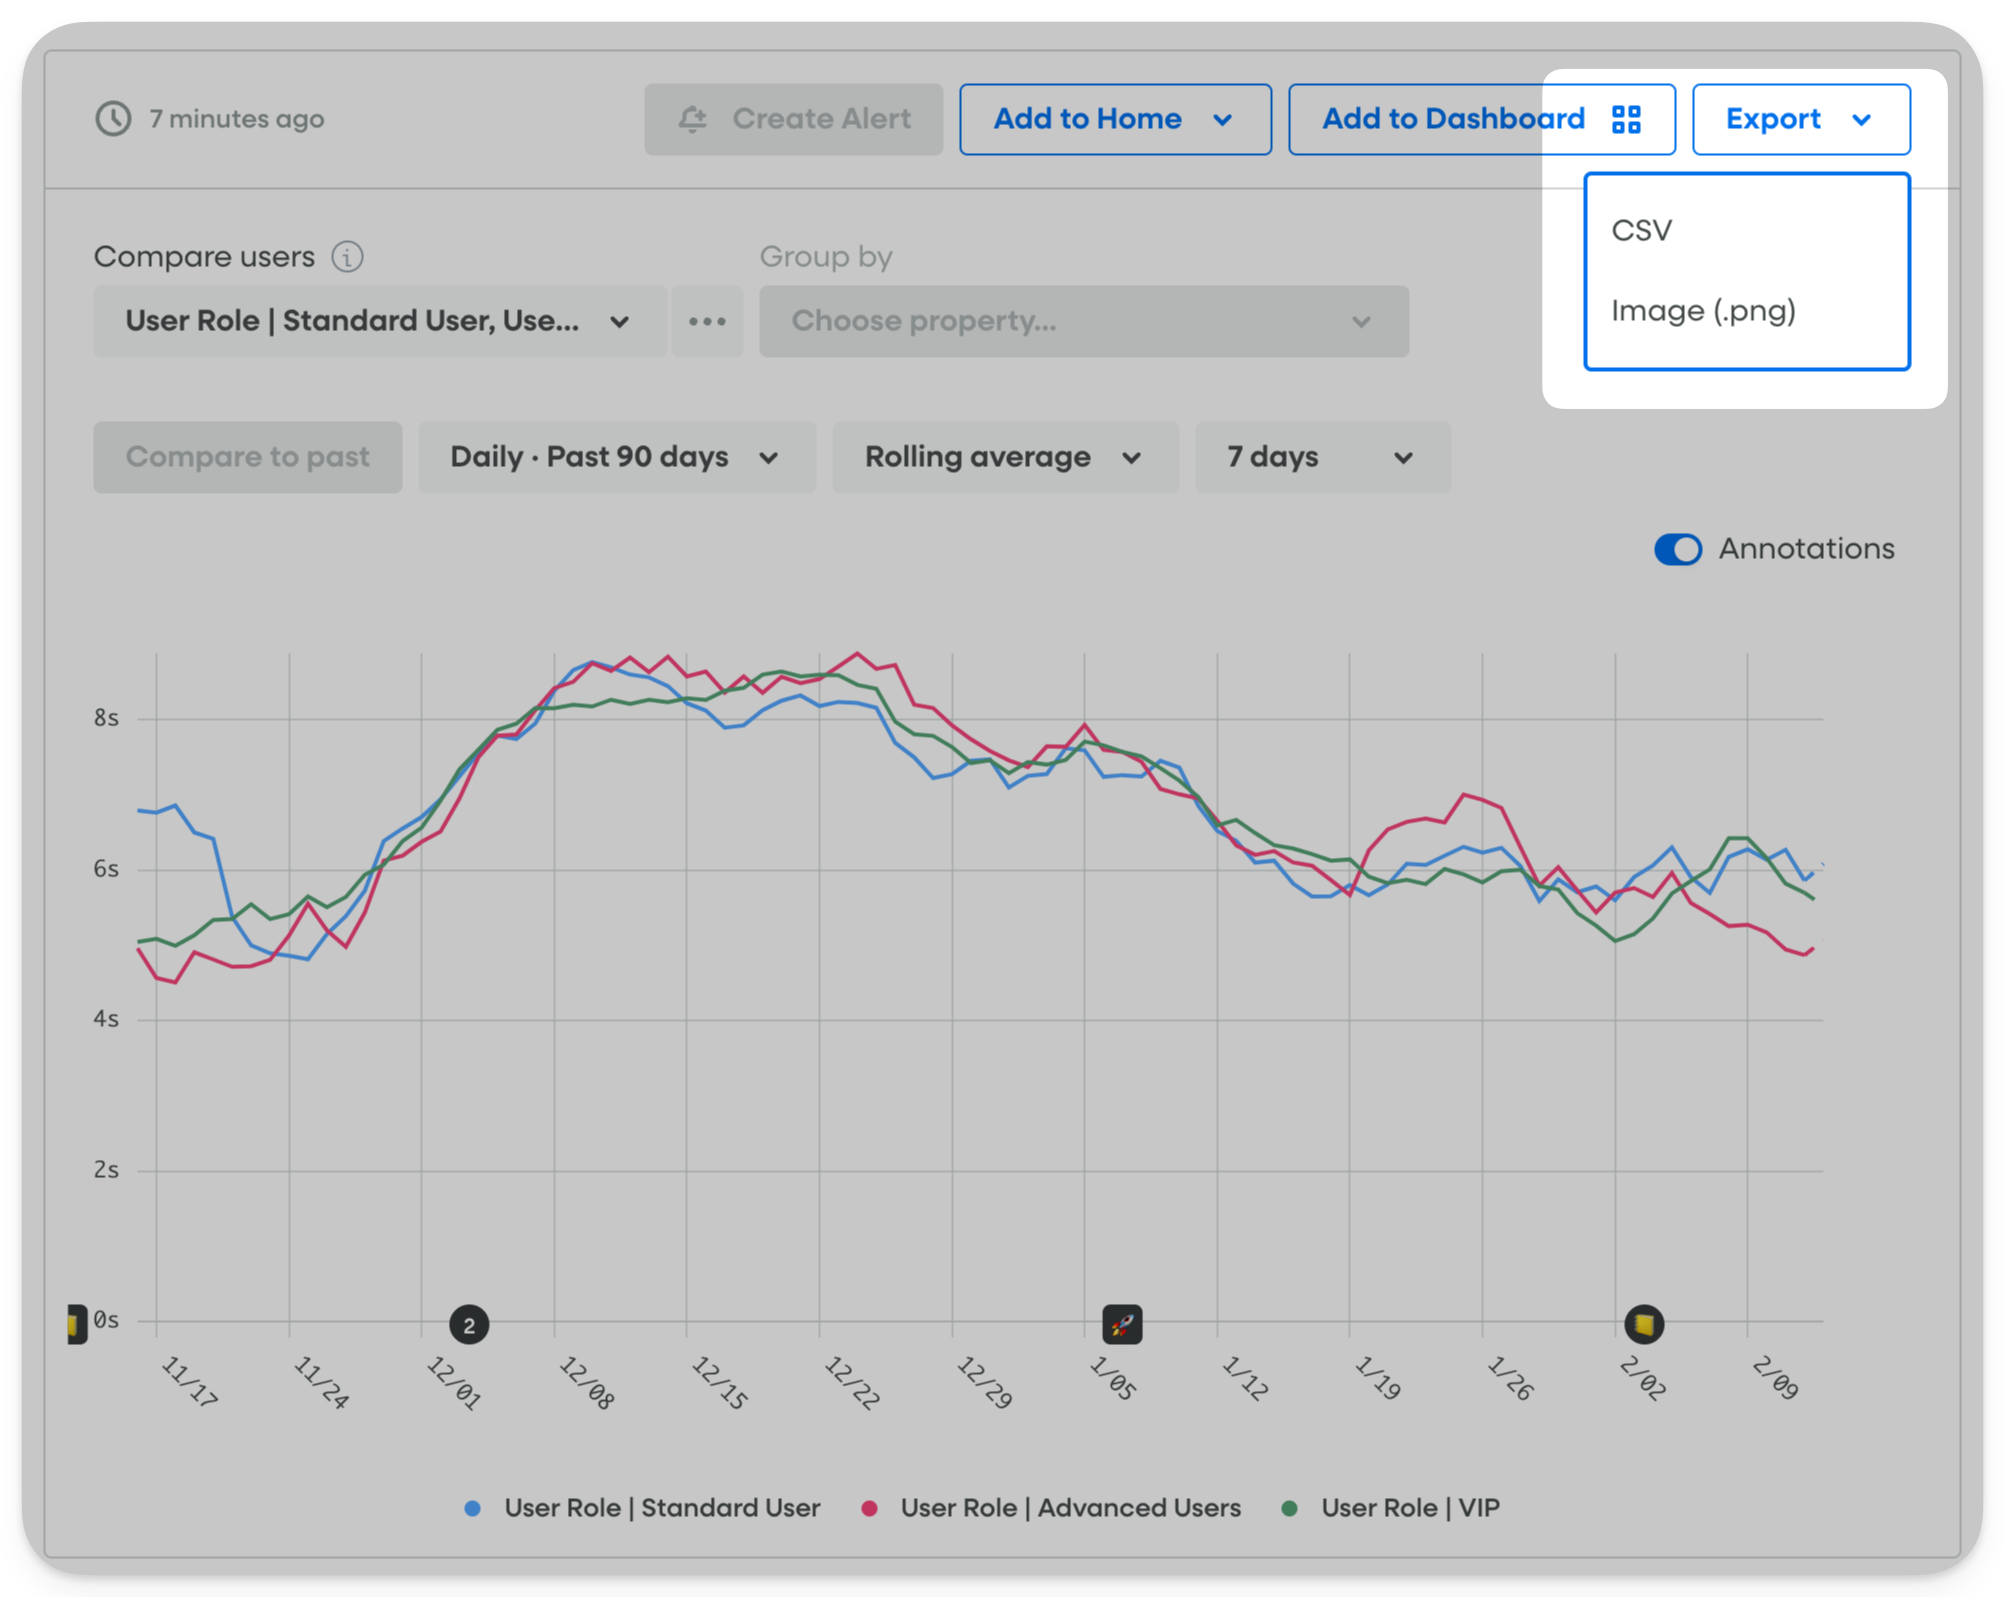Hide the User Role | VIP series via legend
2005x1597 pixels.
[1410, 1508]
